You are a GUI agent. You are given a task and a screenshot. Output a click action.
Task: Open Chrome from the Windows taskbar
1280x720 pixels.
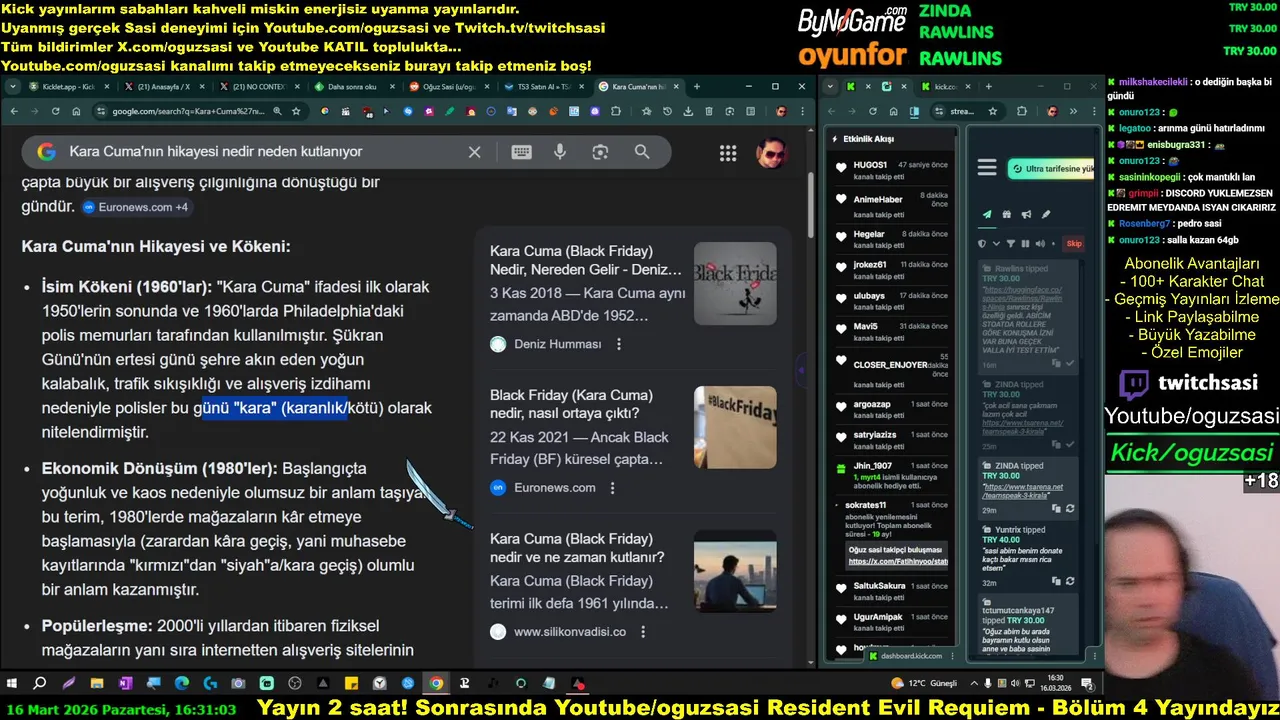coord(436,684)
